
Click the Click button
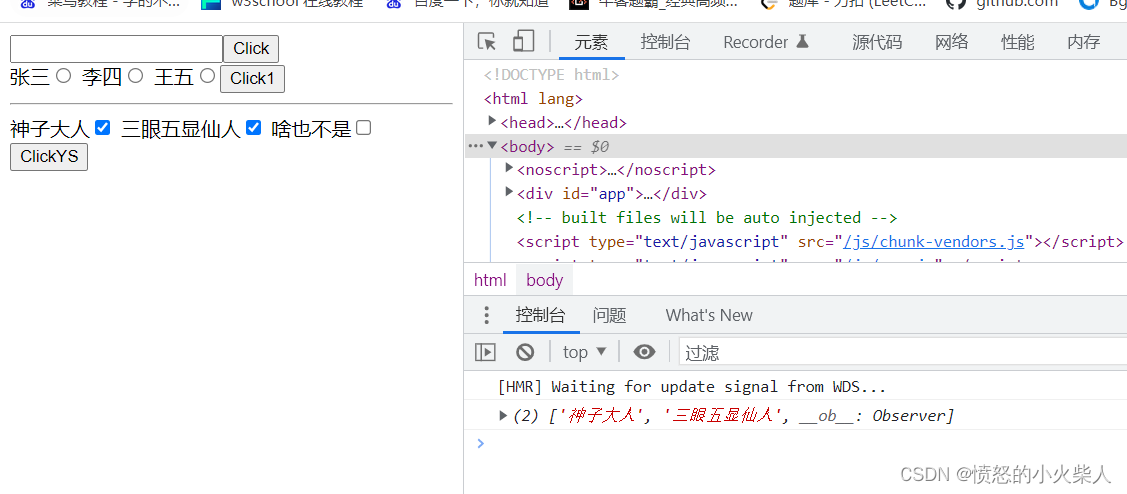[251, 49]
